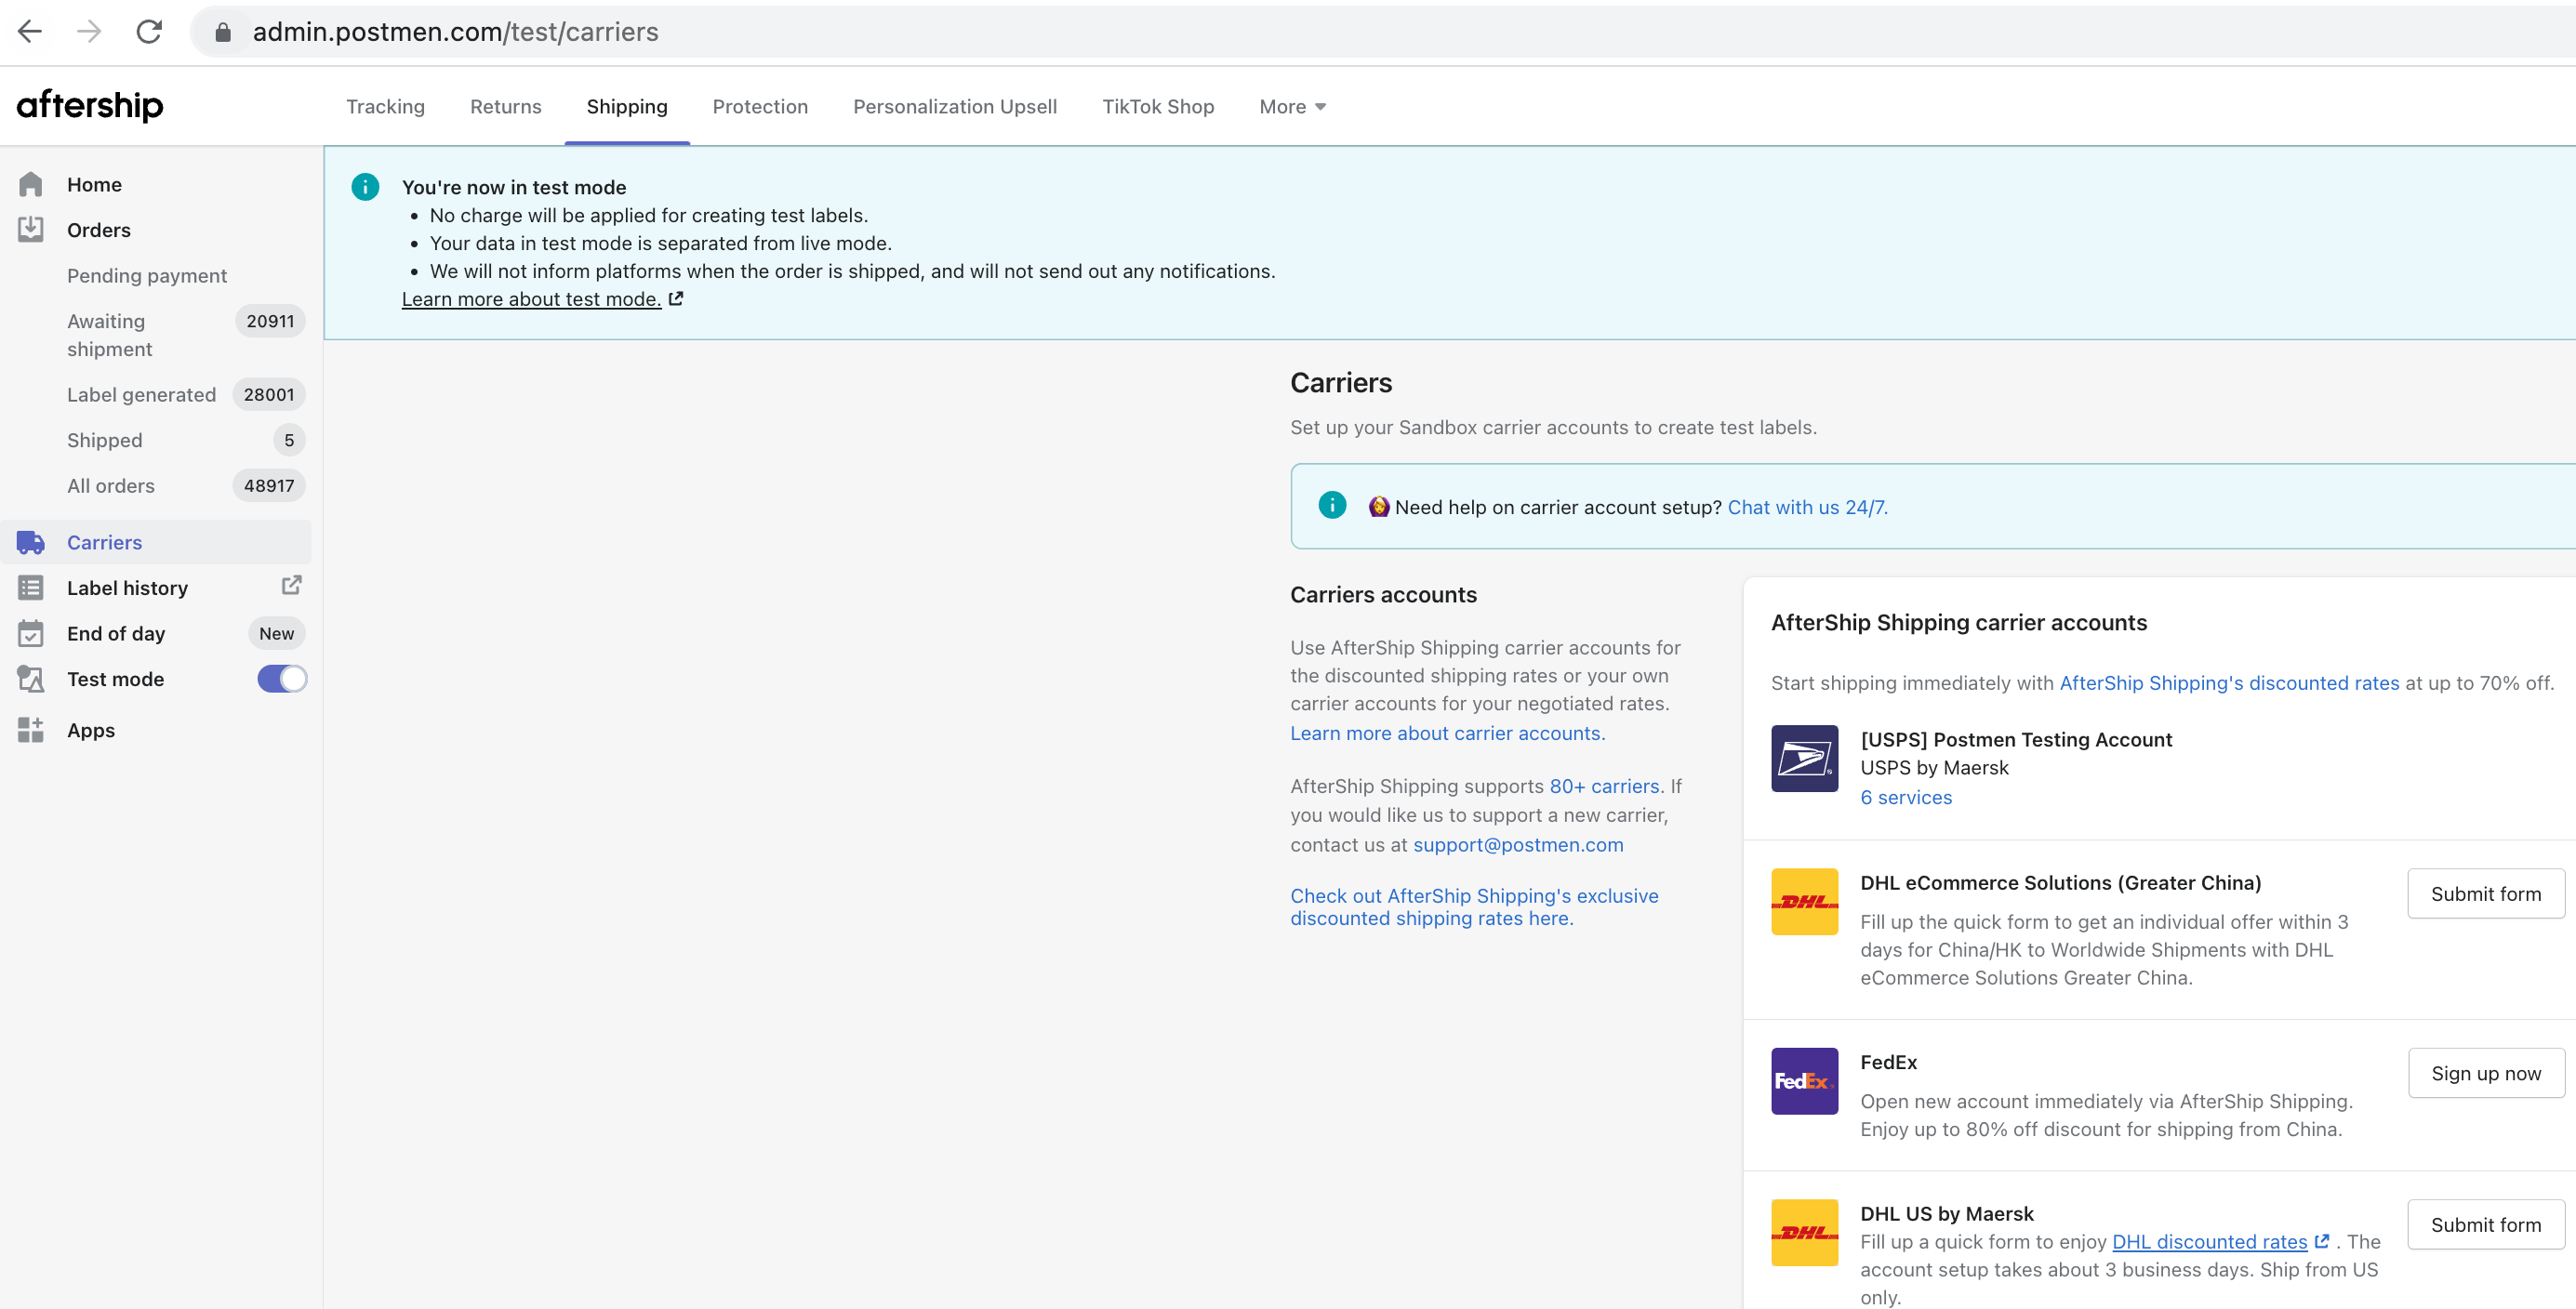2576x1309 pixels.
Task: Click '[USPS] Postmen Testing Account' title
Action: tap(2016, 739)
